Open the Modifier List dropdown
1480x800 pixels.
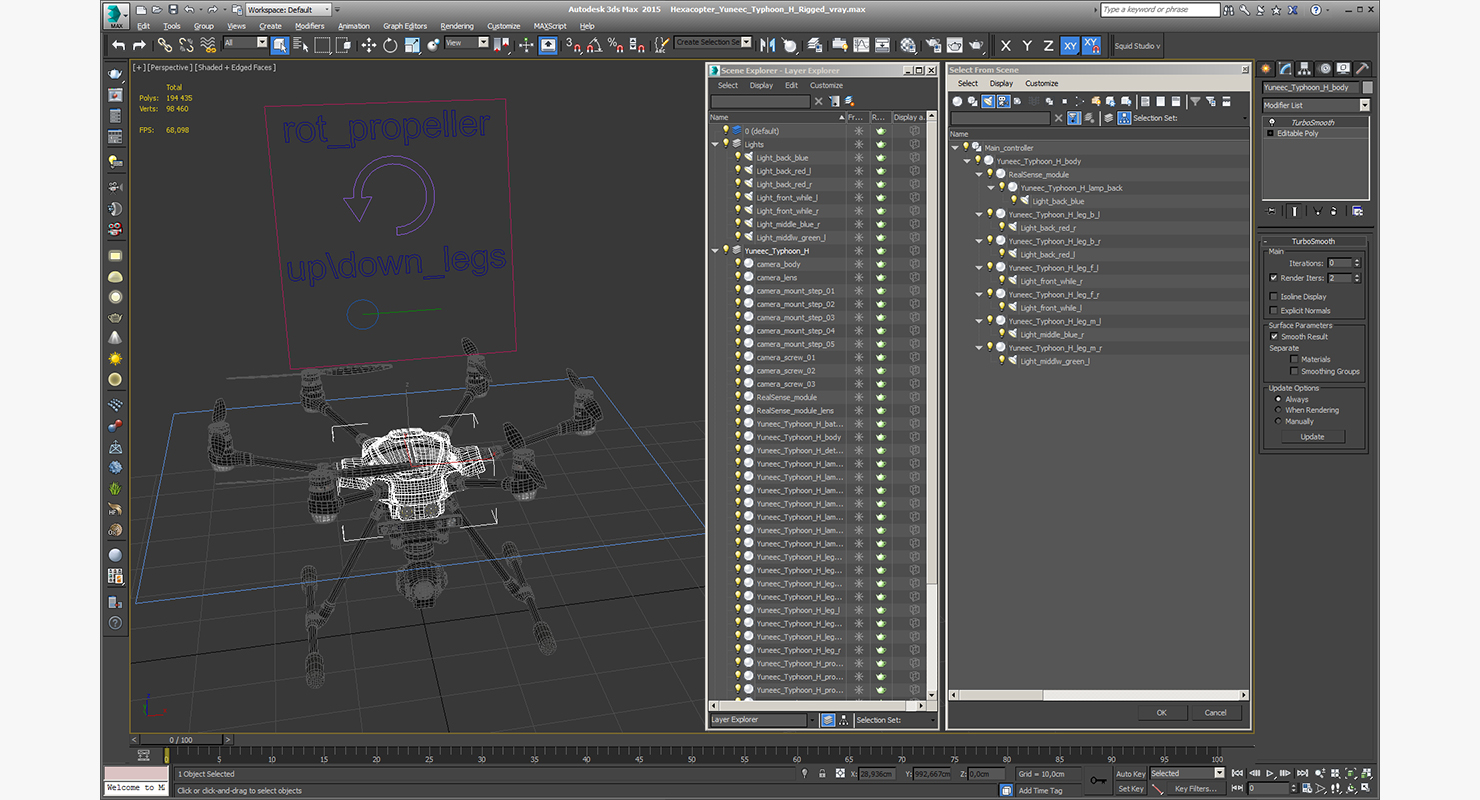coord(1316,105)
